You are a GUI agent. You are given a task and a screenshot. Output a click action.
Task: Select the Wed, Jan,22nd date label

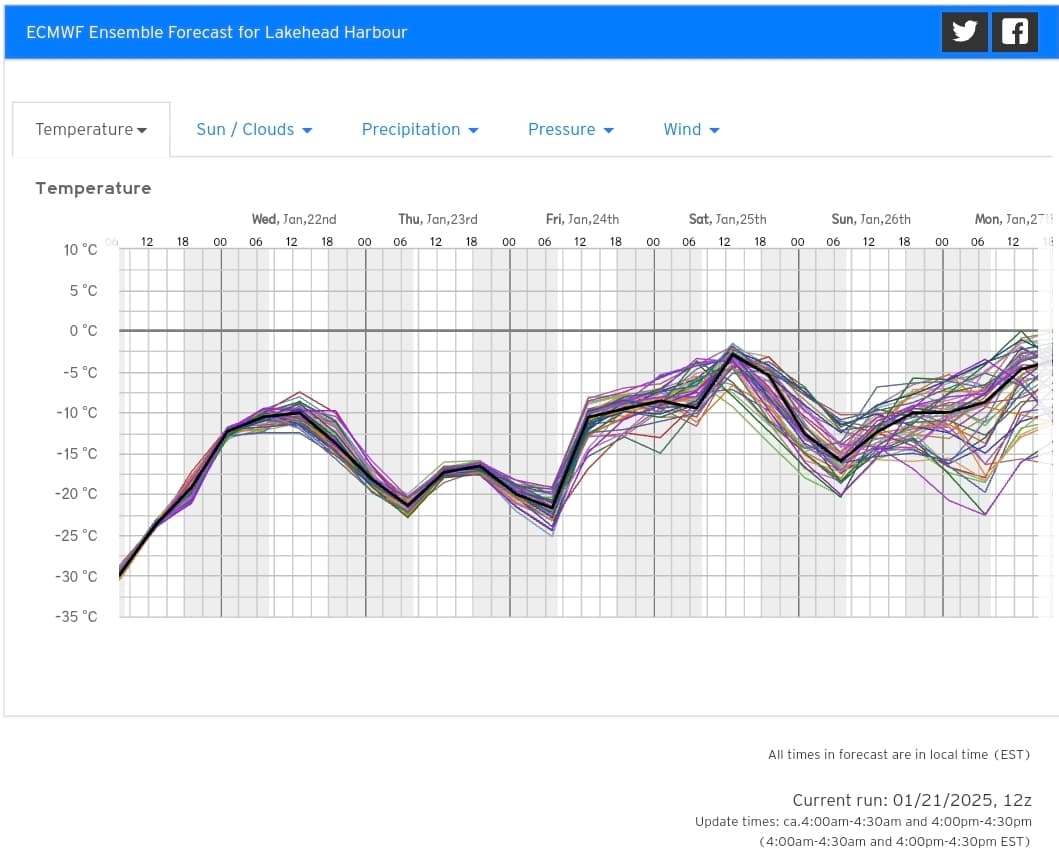pos(294,219)
